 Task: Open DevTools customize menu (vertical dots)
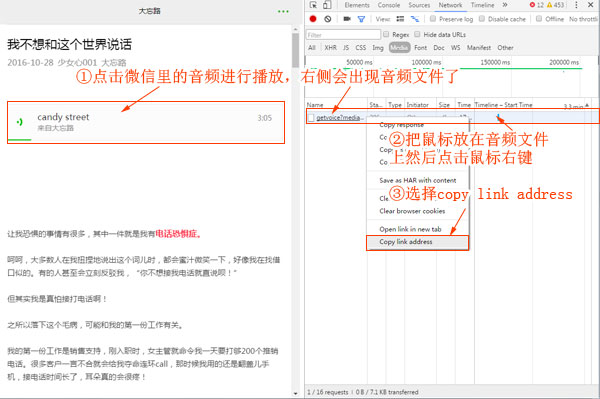pyautogui.click(x=576, y=5)
